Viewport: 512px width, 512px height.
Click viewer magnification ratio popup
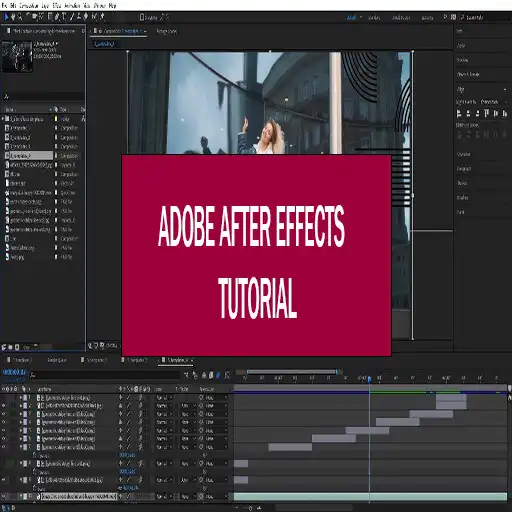click(x=112, y=346)
